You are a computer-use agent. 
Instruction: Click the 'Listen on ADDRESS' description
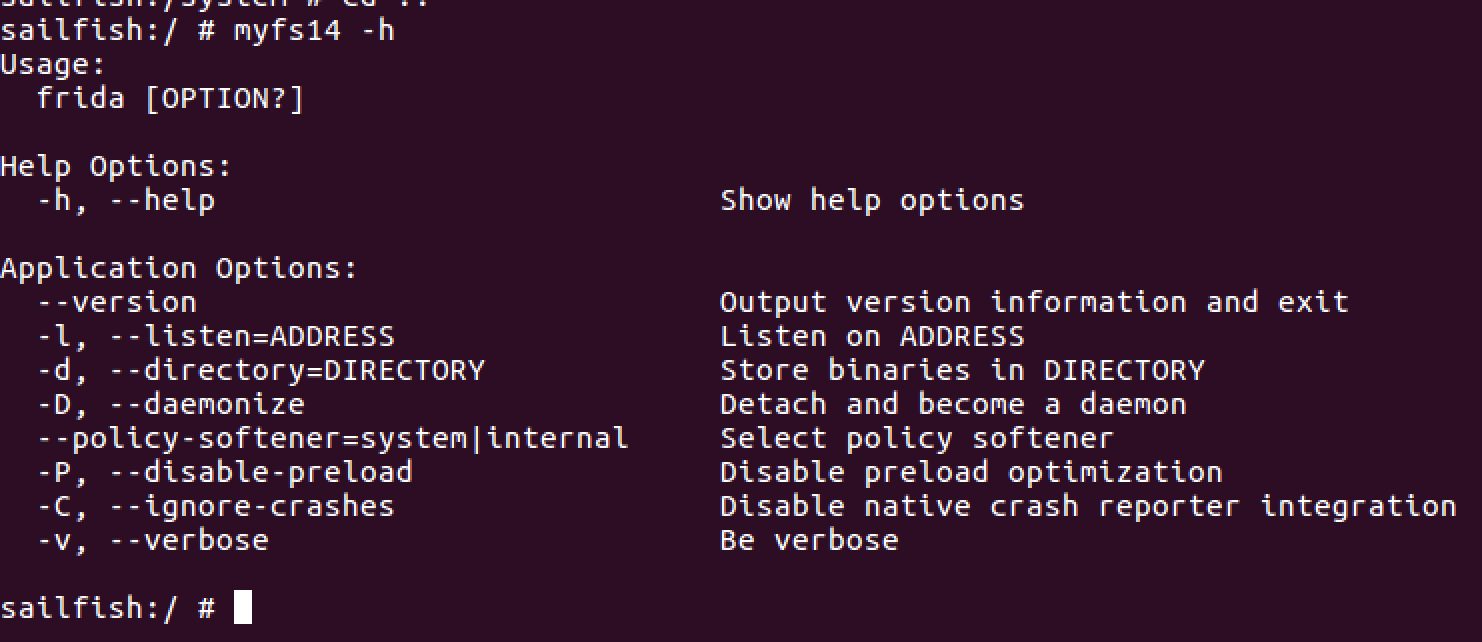point(872,336)
